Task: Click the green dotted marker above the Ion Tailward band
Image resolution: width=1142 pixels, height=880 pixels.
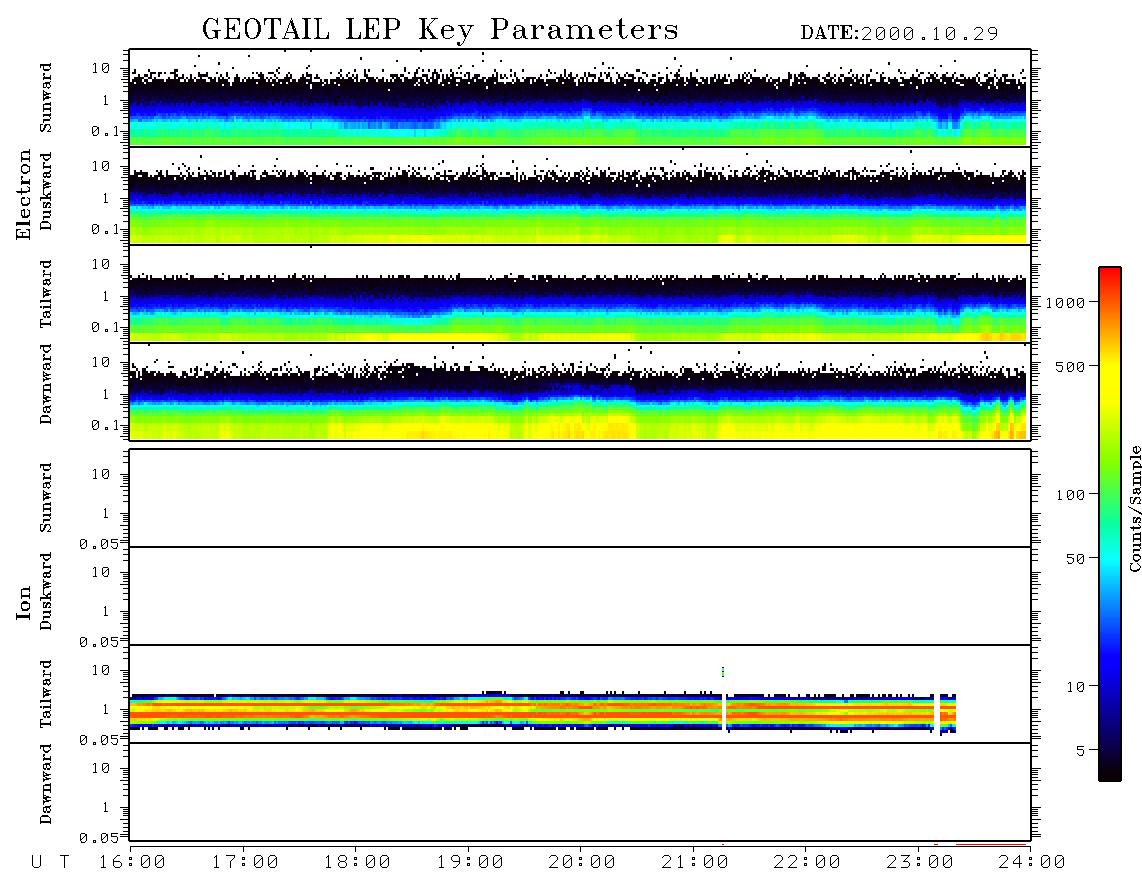Action: (722, 672)
